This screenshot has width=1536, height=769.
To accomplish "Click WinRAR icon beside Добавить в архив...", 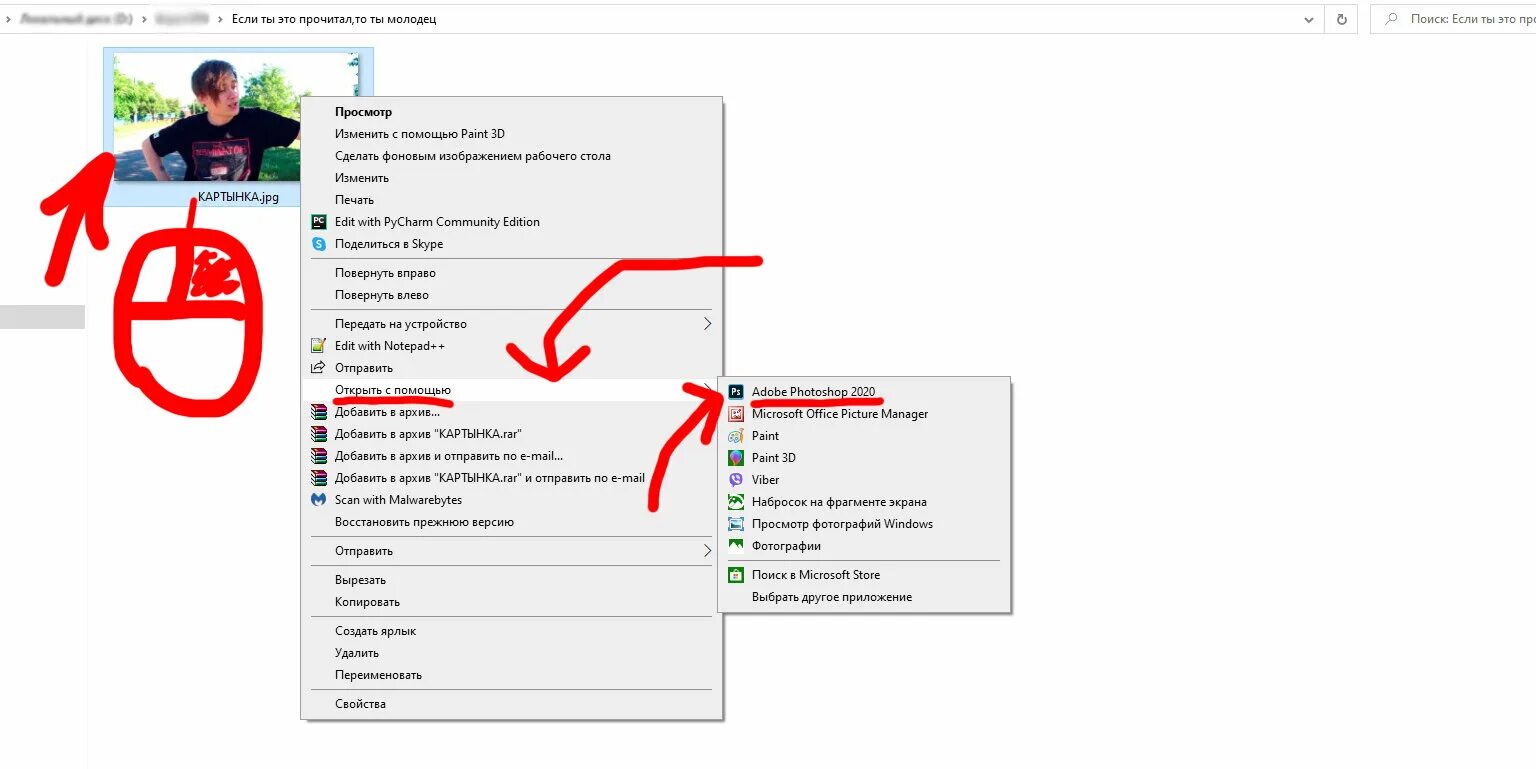I will click(x=319, y=412).
